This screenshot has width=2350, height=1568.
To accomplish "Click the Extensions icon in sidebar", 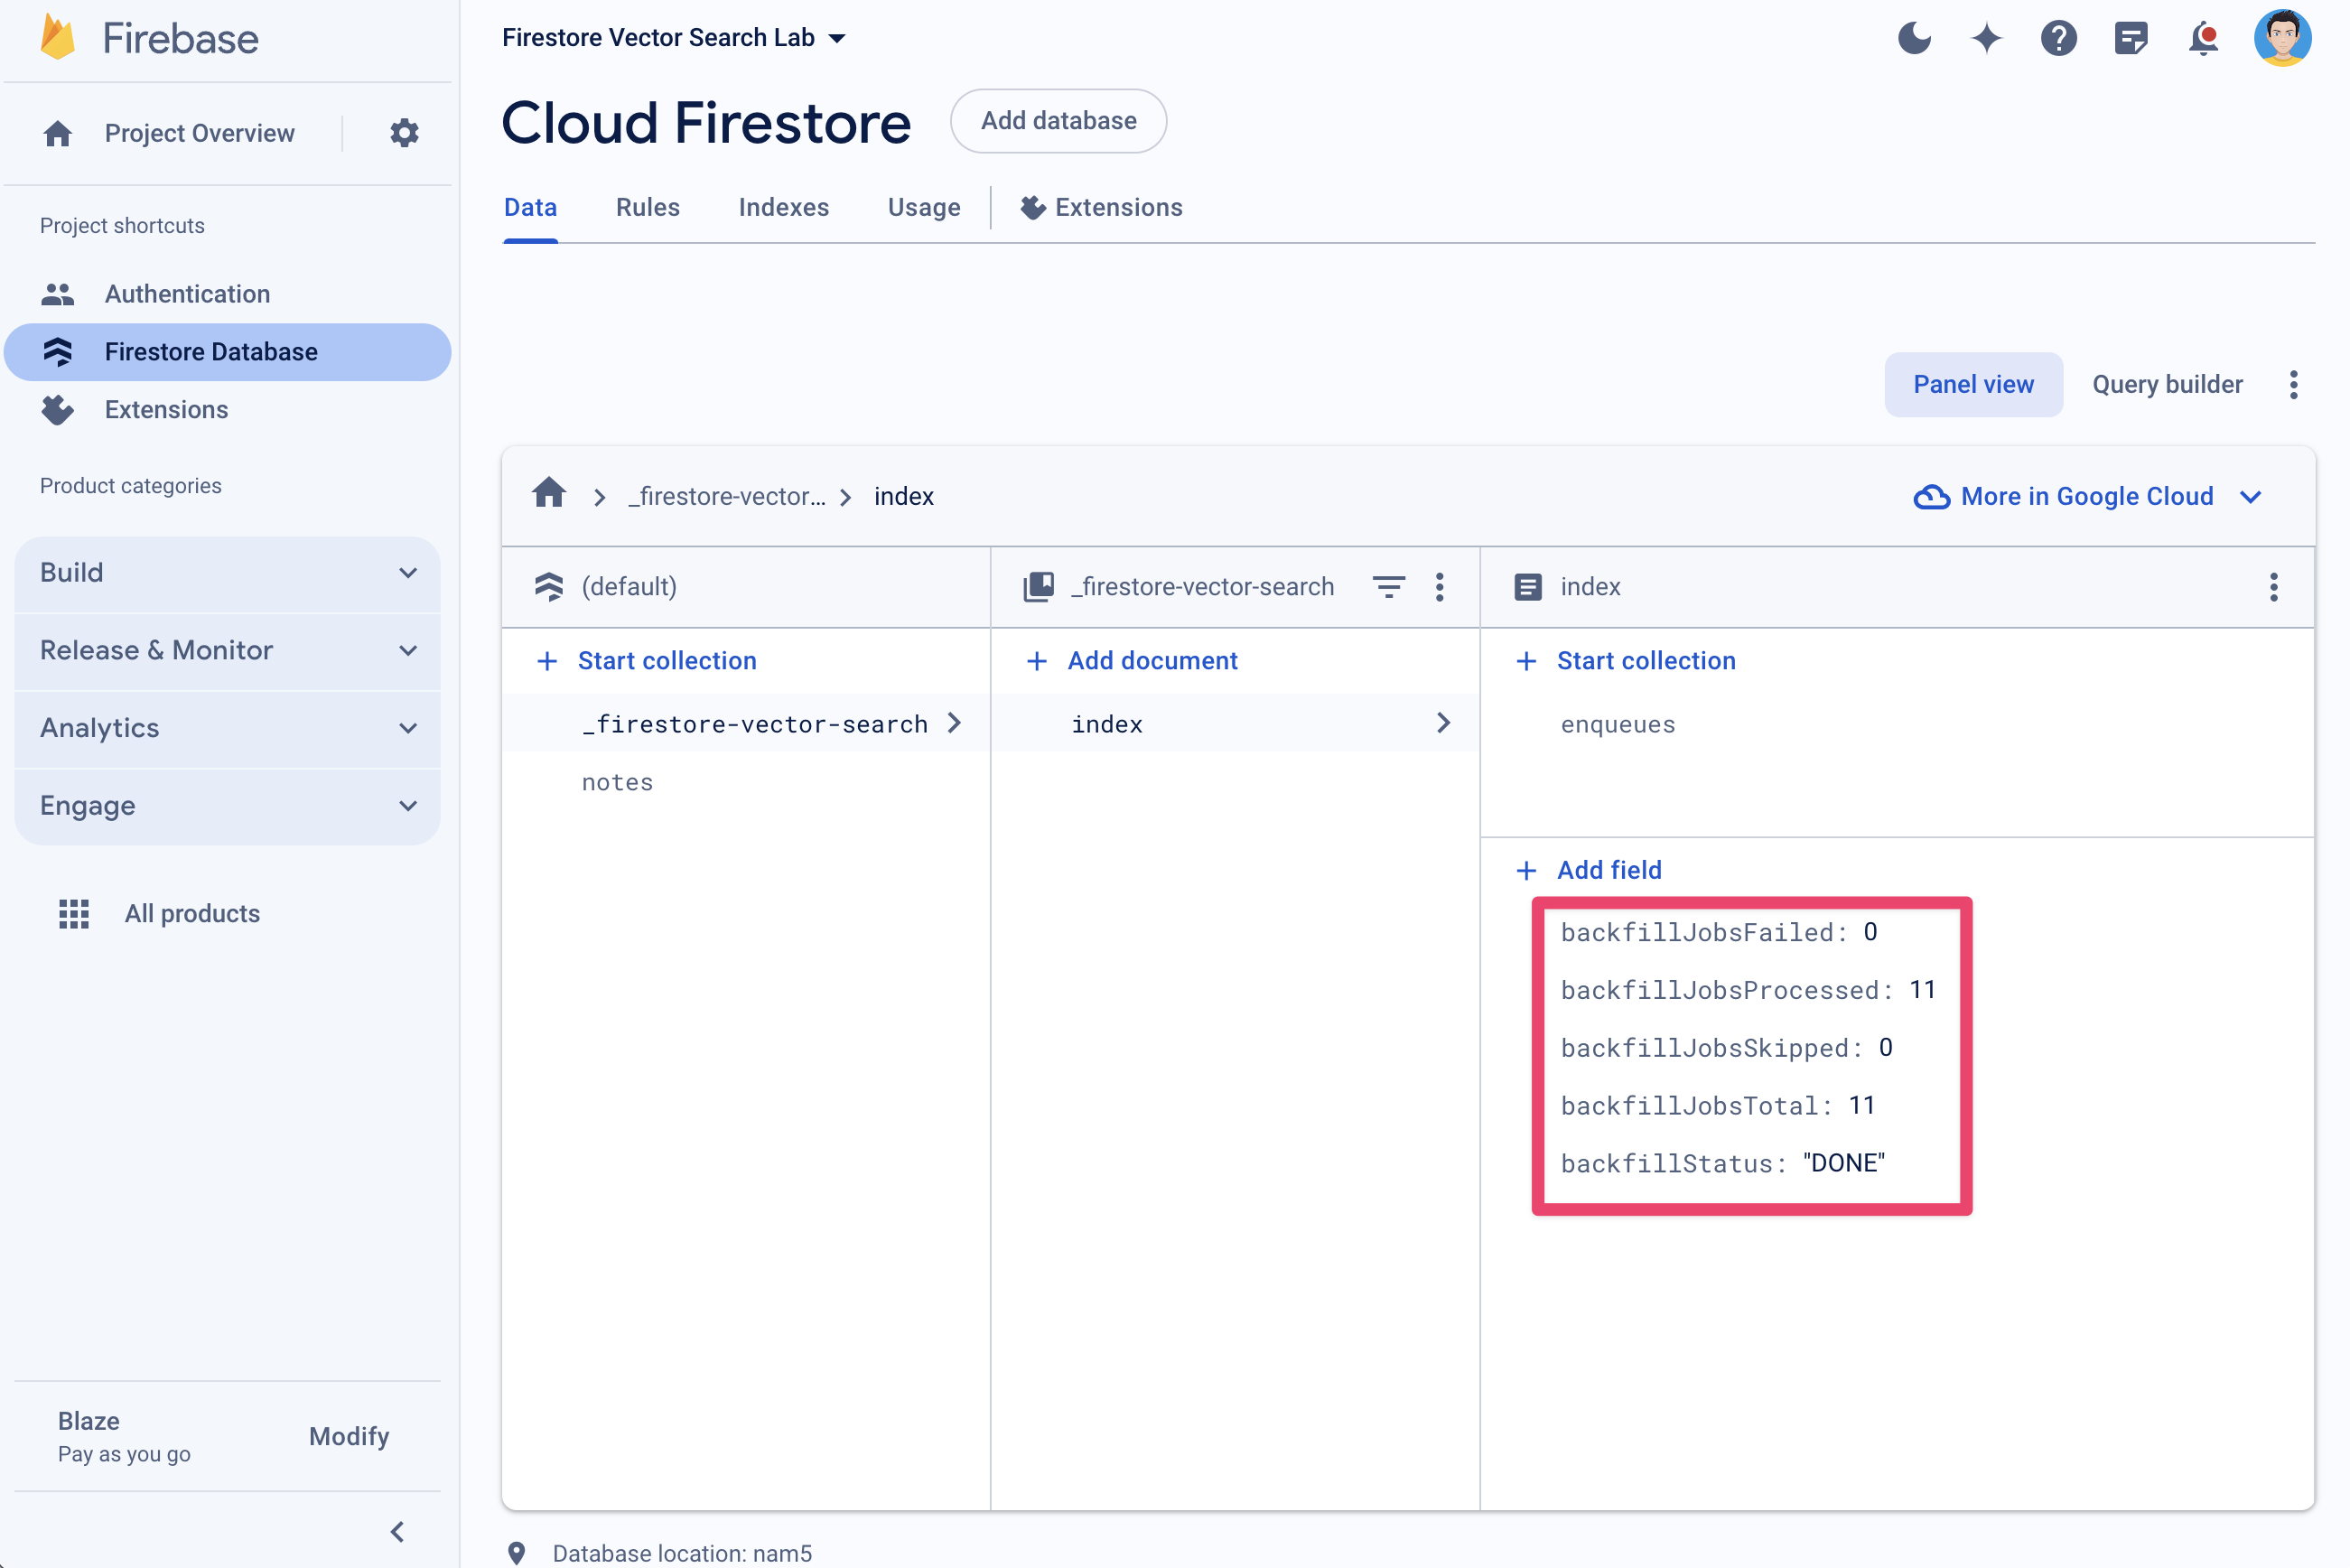I will click(x=60, y=409).
